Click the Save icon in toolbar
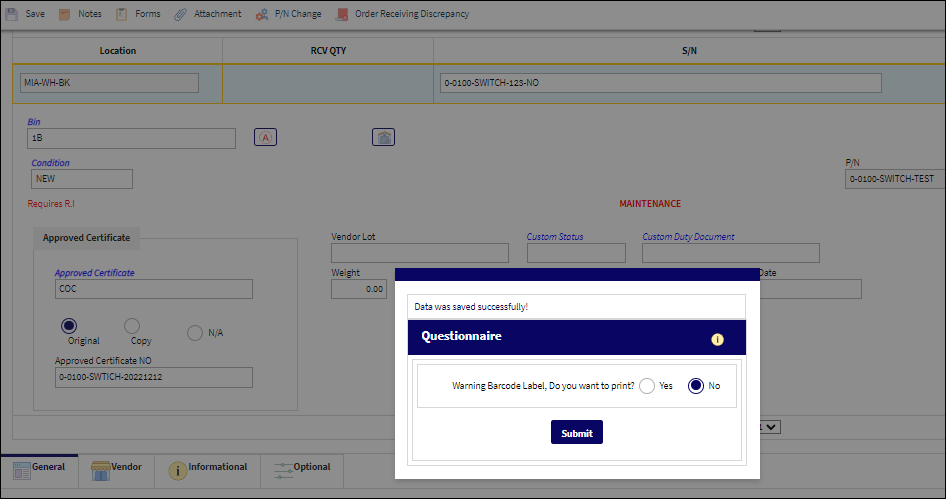Viewport: 946px width, 499px height. [11, 14]
